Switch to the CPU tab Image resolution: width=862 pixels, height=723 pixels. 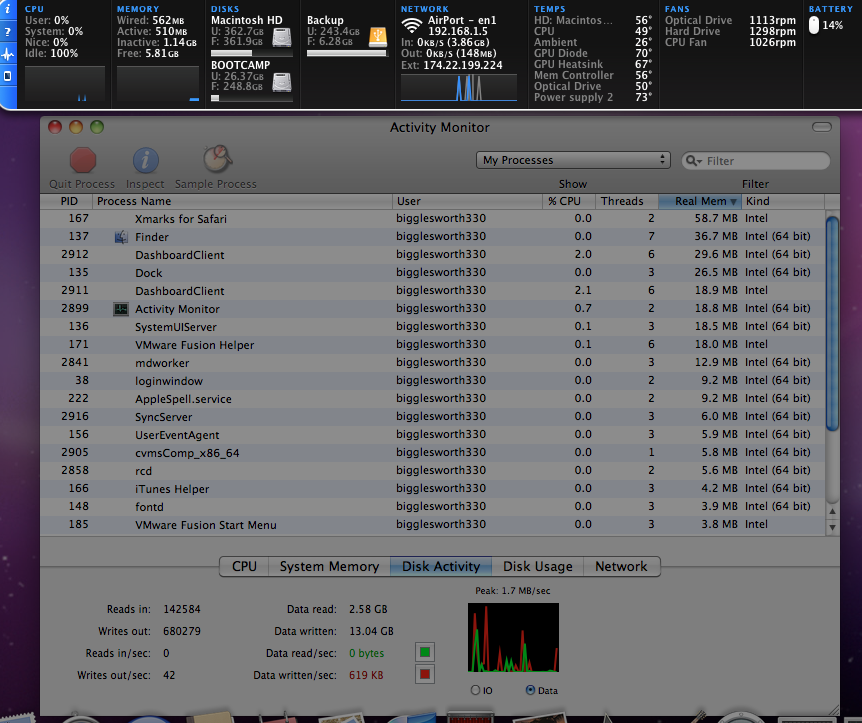tap(244, 566)
